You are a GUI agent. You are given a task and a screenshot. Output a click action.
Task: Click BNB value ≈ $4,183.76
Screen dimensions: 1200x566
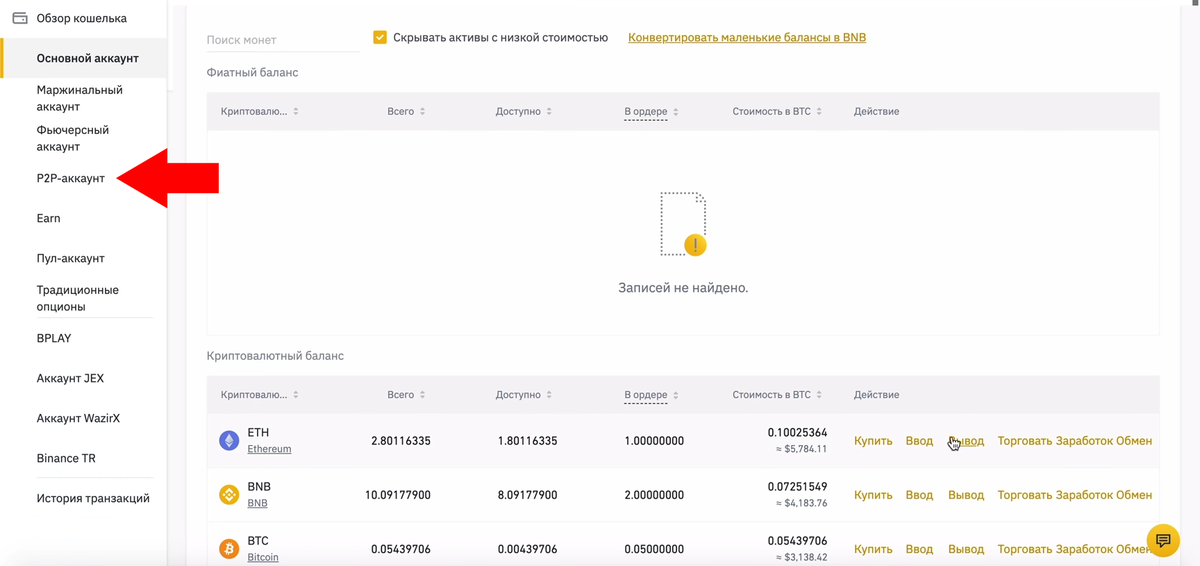point(801,503)
